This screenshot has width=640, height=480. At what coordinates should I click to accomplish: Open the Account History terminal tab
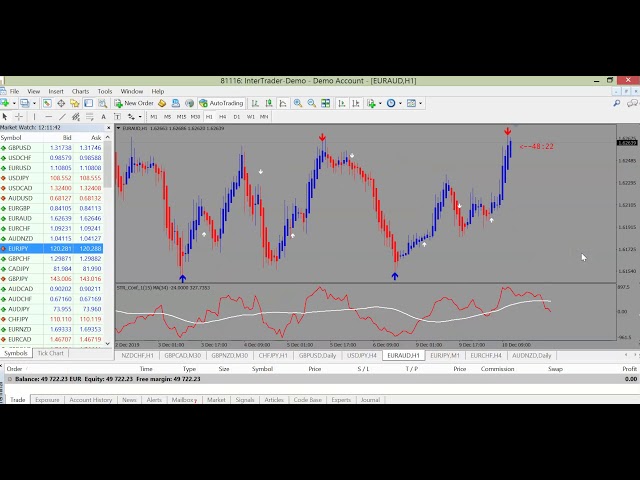point(90,400)
